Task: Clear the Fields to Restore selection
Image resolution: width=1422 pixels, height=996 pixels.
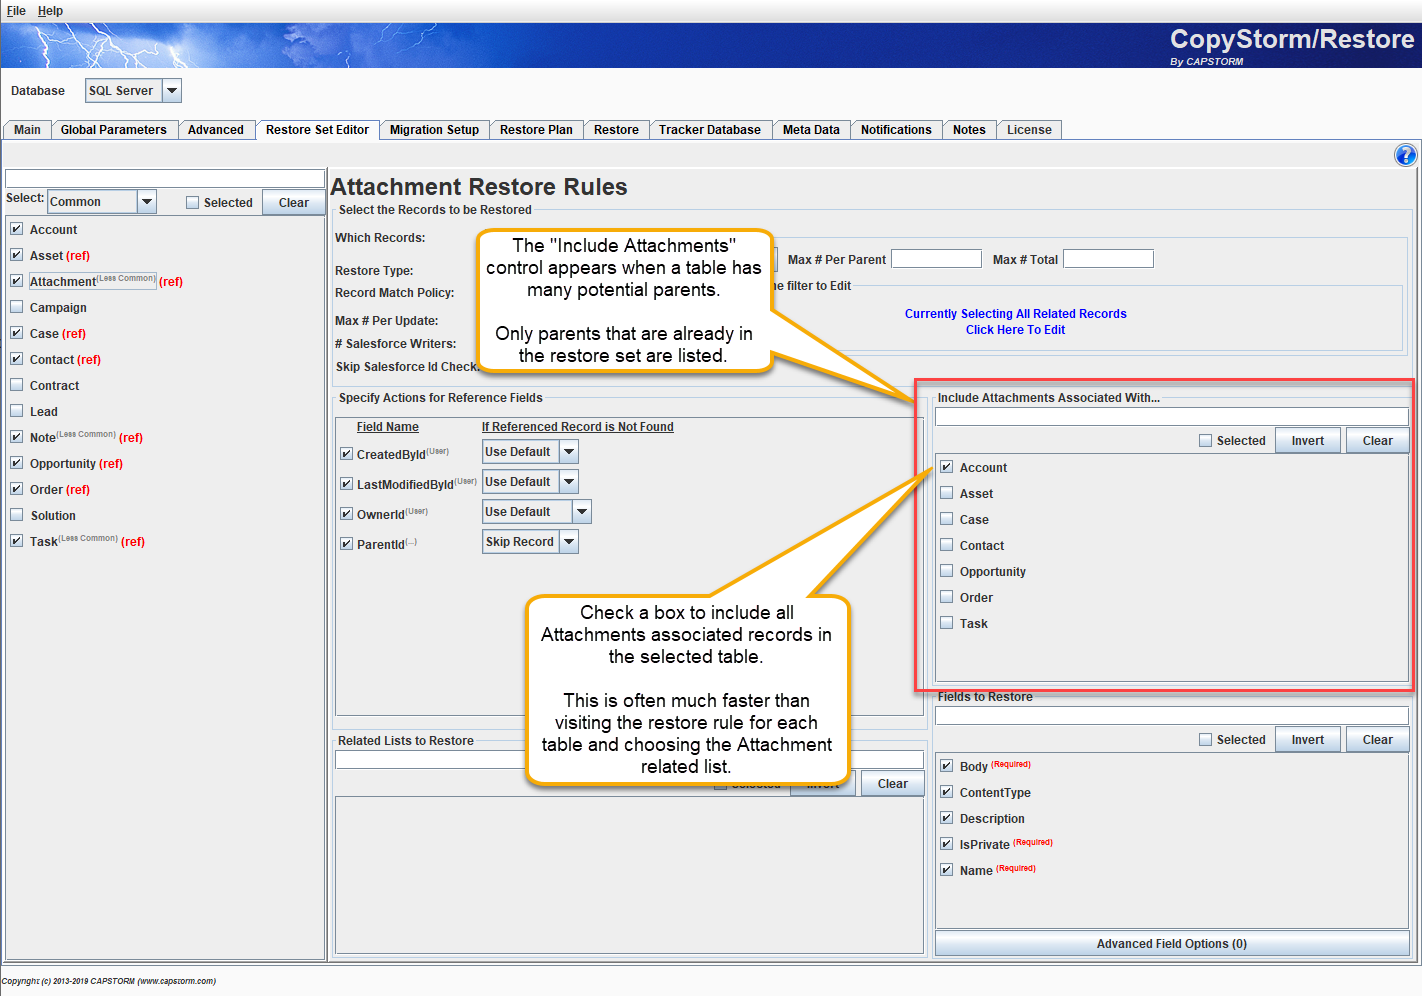Action: [x=1377, y=740]
